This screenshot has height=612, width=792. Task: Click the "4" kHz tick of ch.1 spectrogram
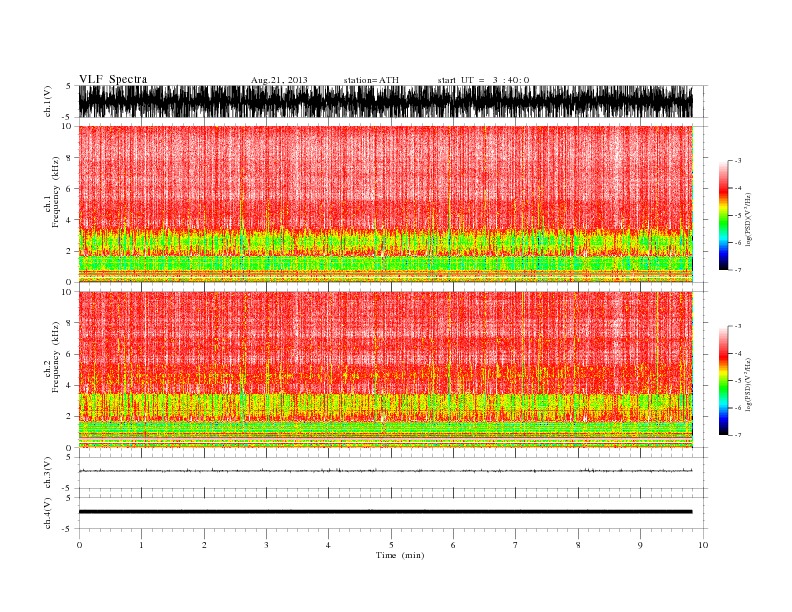tap(69, 220)
